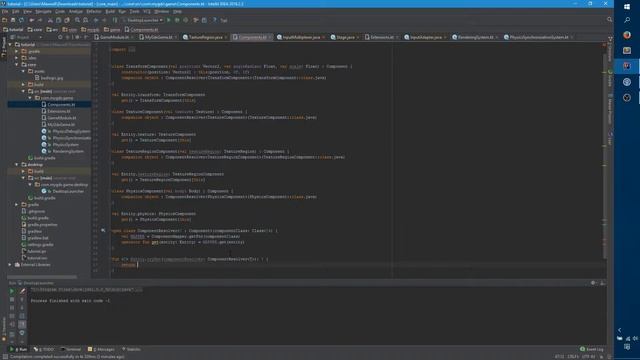Switch to the InputMultiplexer.java editor tab
Viewport: 640px width, 360px height.
coord(300,37)
